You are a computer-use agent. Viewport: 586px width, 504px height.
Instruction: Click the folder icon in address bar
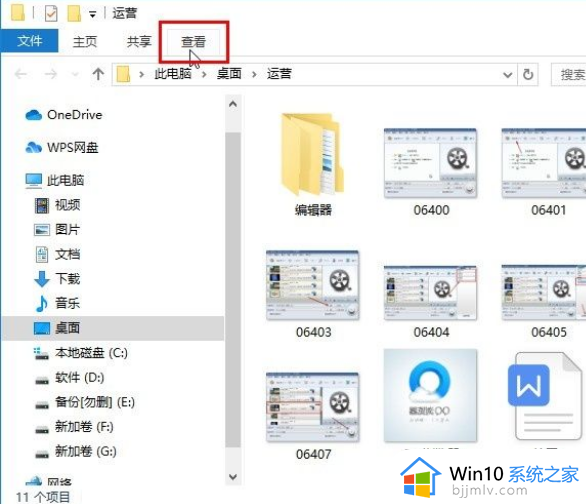pyautogui.click(x=123, y=74)
